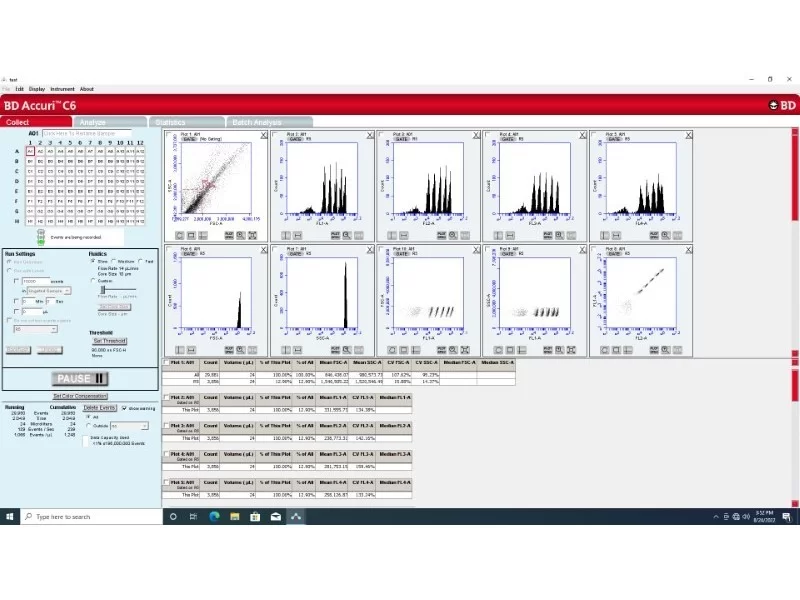Image resolution: width=800 pixels, height=600 pixels.
Task: Click the PAUSE button
Action: pyautogui.click(x=80, y=379)
